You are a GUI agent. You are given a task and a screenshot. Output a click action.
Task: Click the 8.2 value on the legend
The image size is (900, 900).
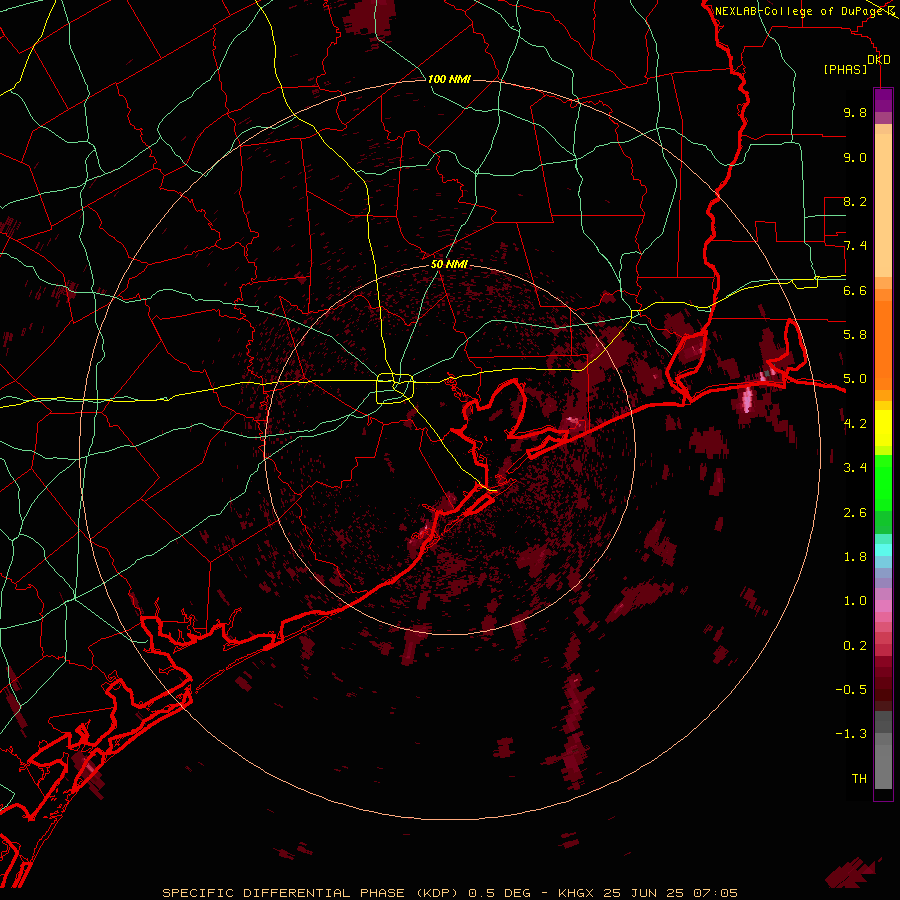(x=855, y=201)
